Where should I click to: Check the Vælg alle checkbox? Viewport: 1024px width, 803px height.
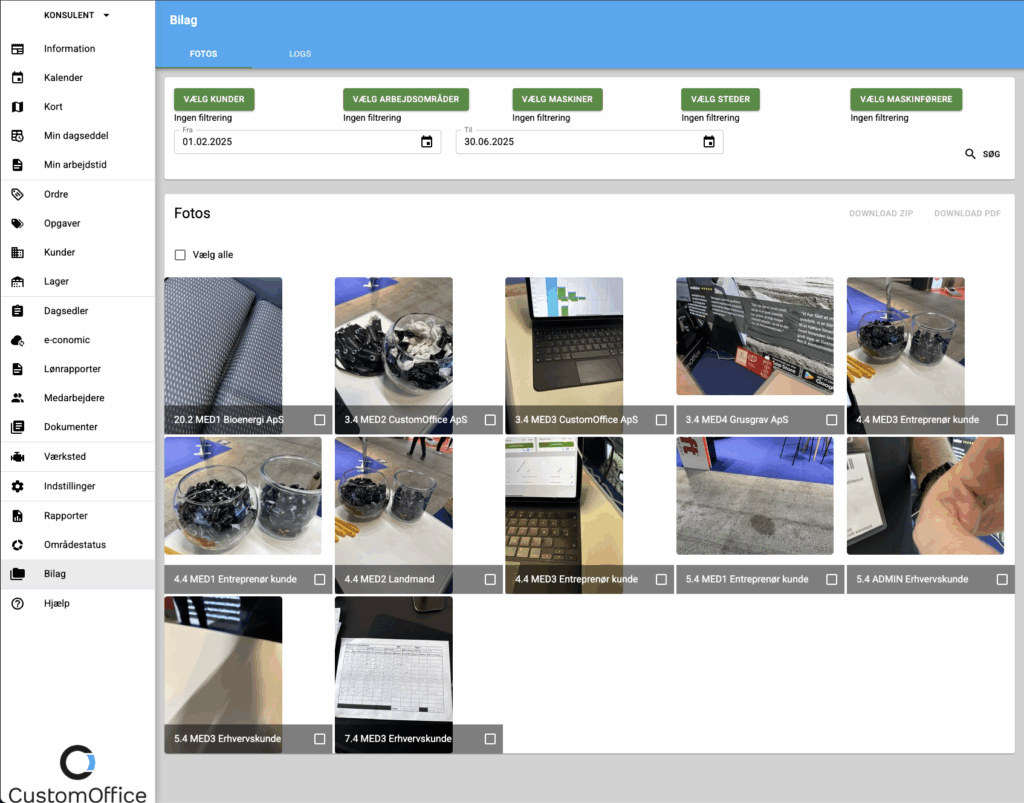coord(180,254)
